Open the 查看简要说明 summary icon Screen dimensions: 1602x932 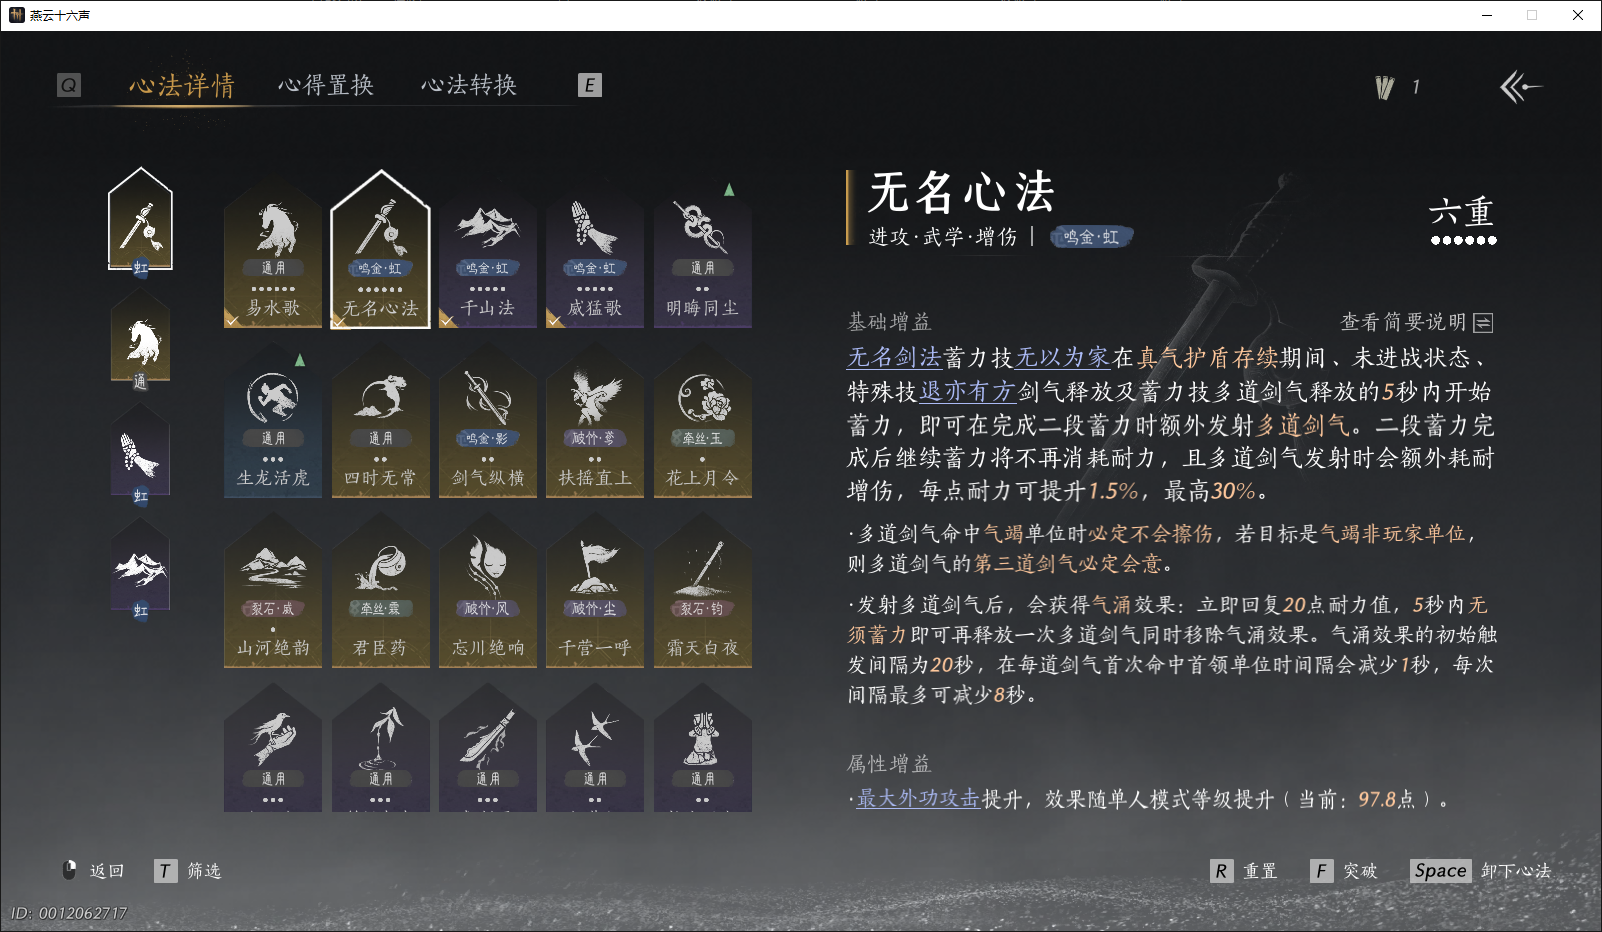[1484, 323]
